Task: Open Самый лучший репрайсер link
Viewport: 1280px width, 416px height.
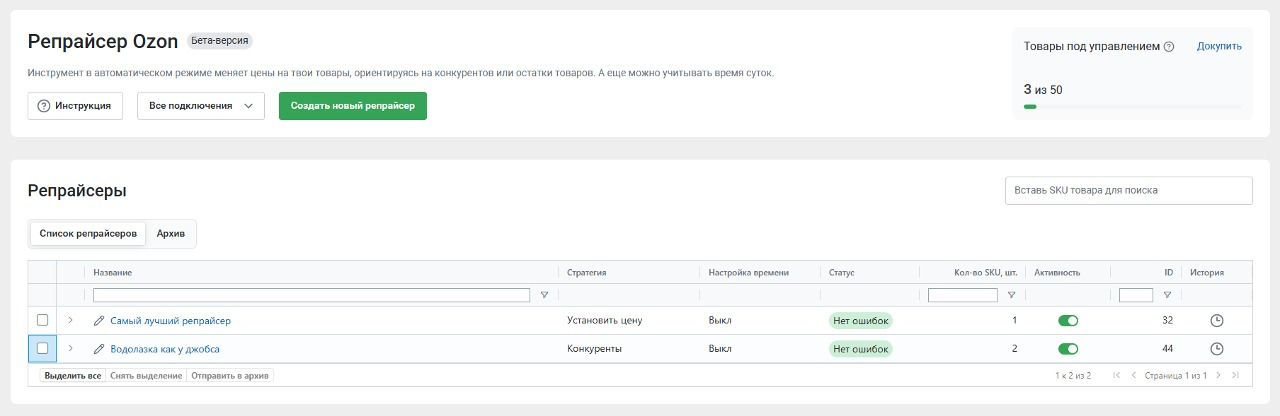Action: tap(170, 321)
